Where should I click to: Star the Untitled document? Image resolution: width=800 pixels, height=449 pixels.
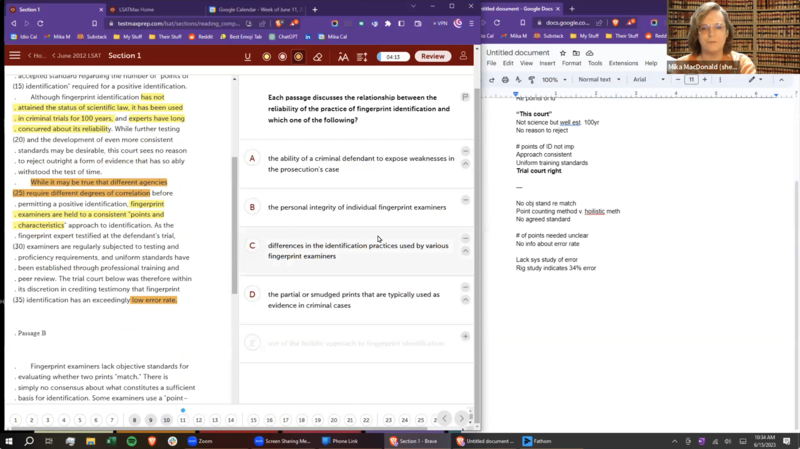coord(563,53)
